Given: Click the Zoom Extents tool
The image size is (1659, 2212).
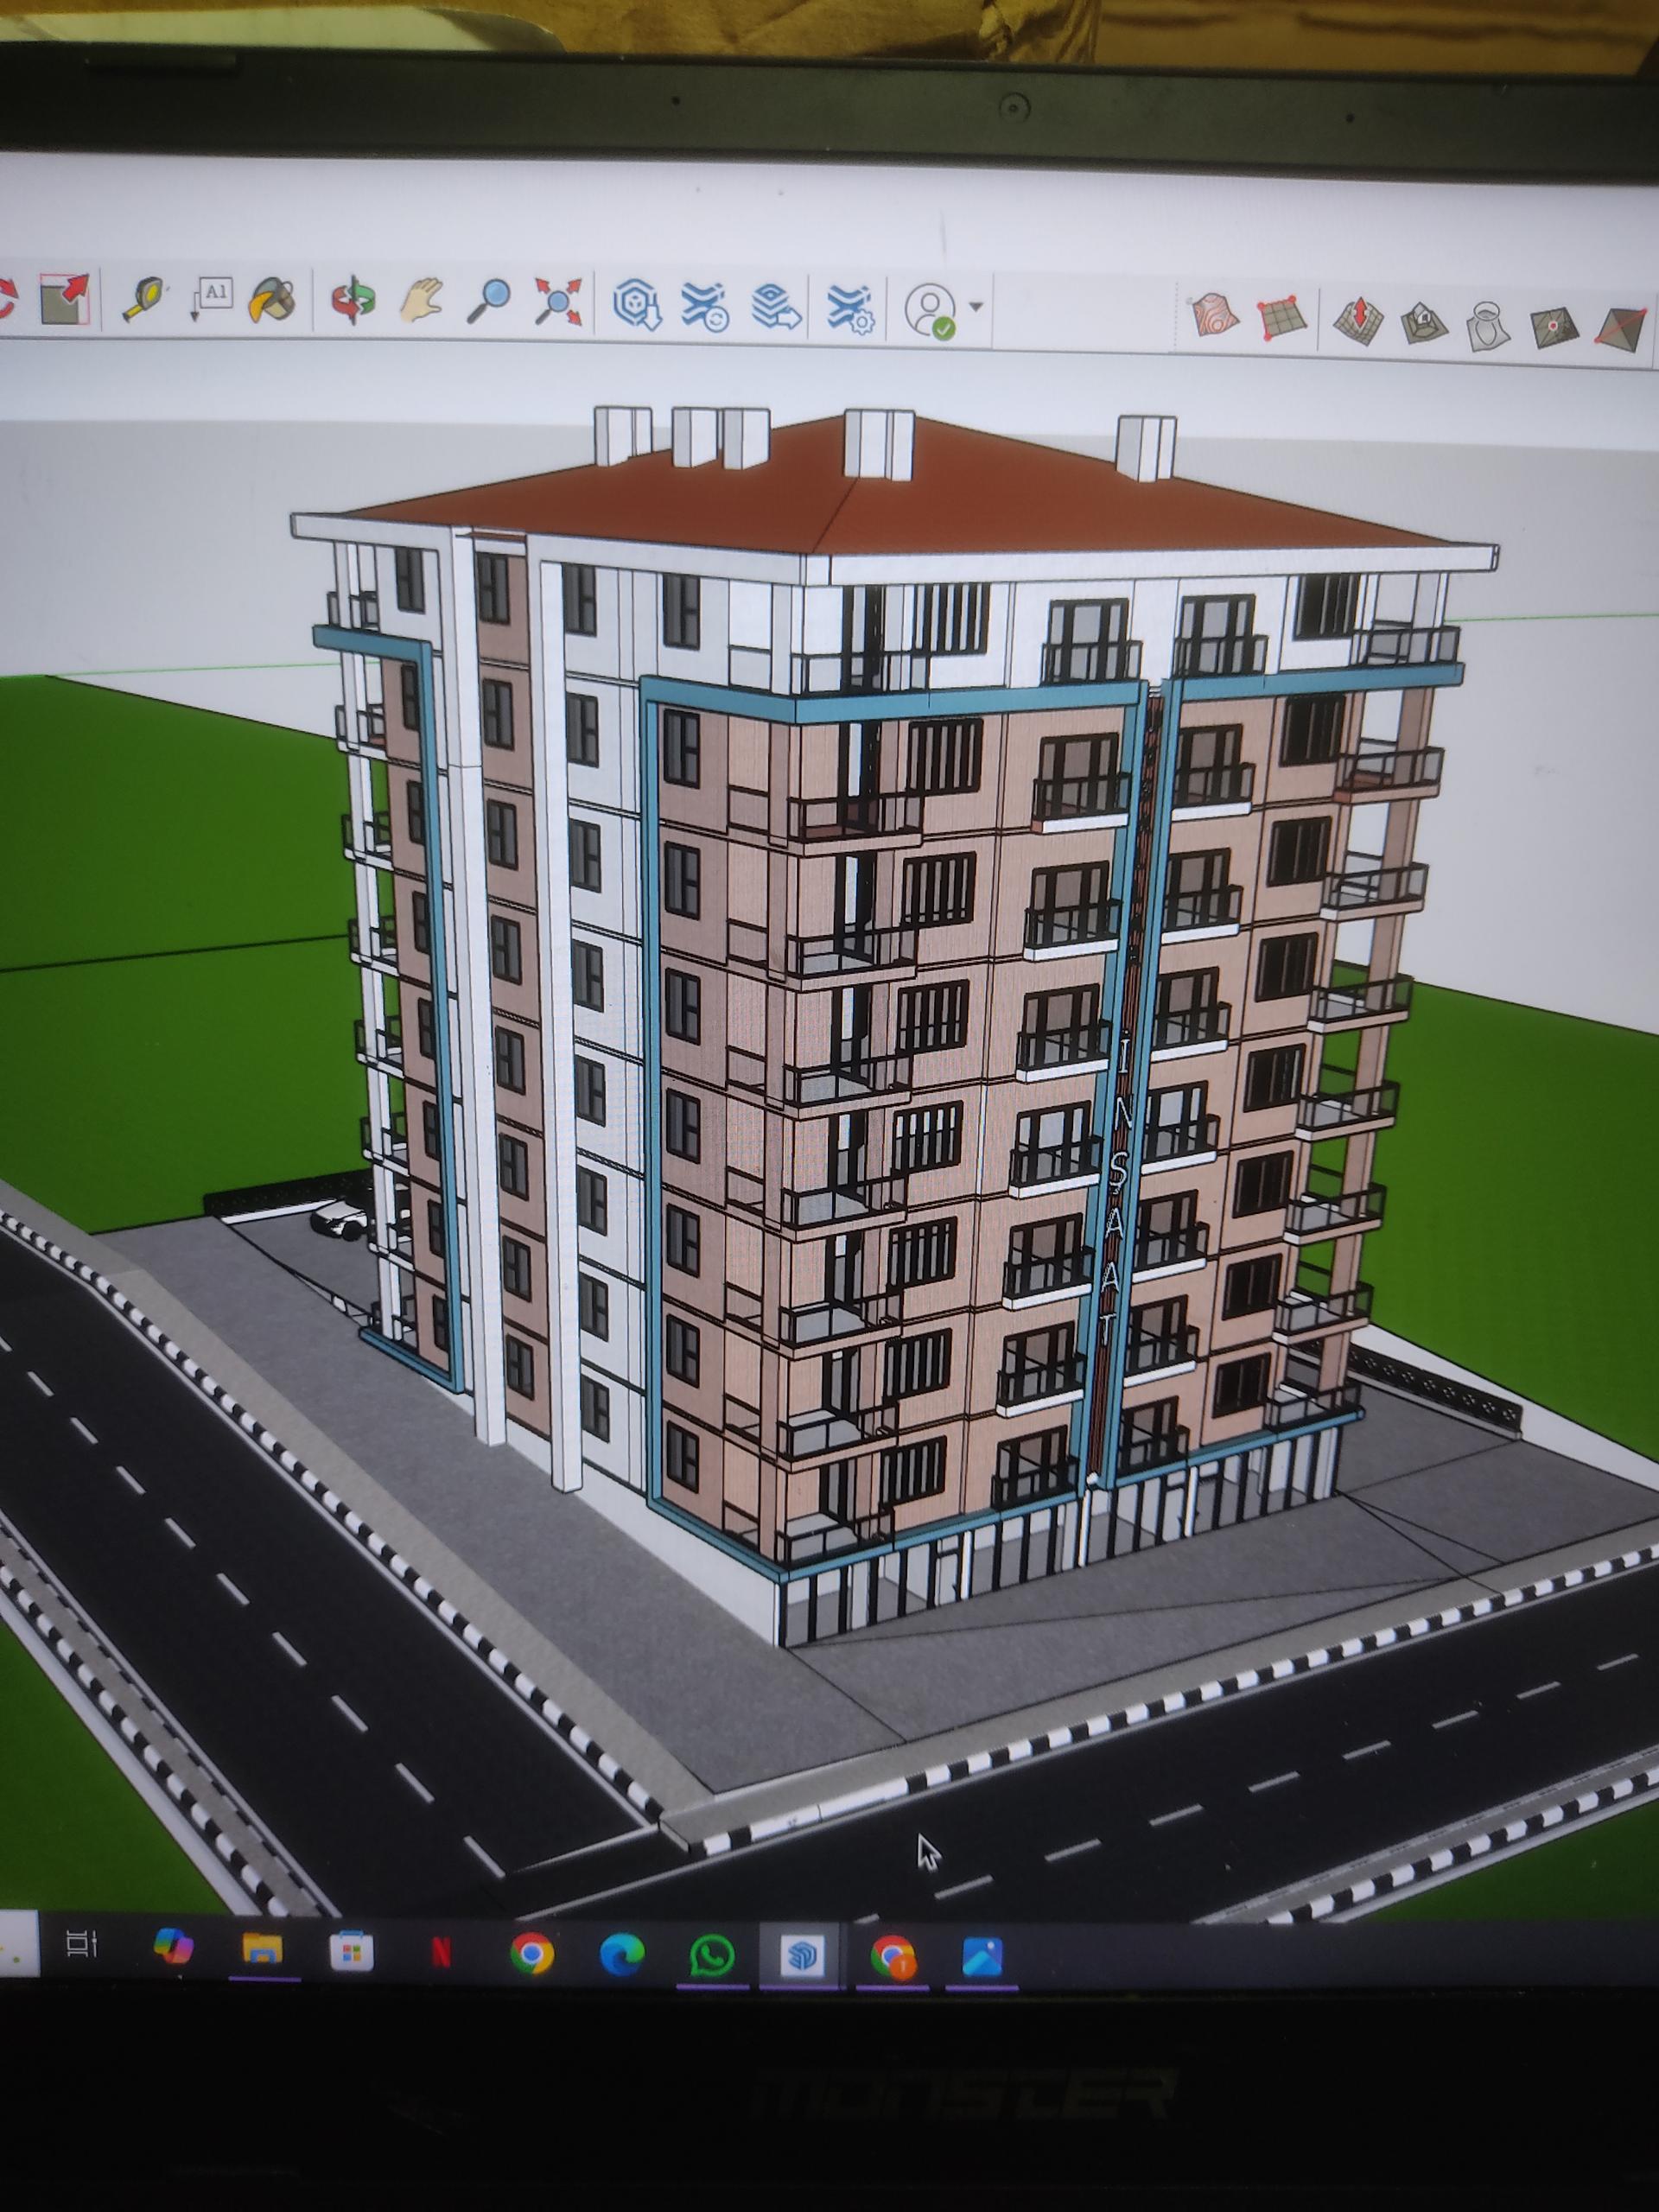Looking at the screenshot, I should click(x=558, y=302).
